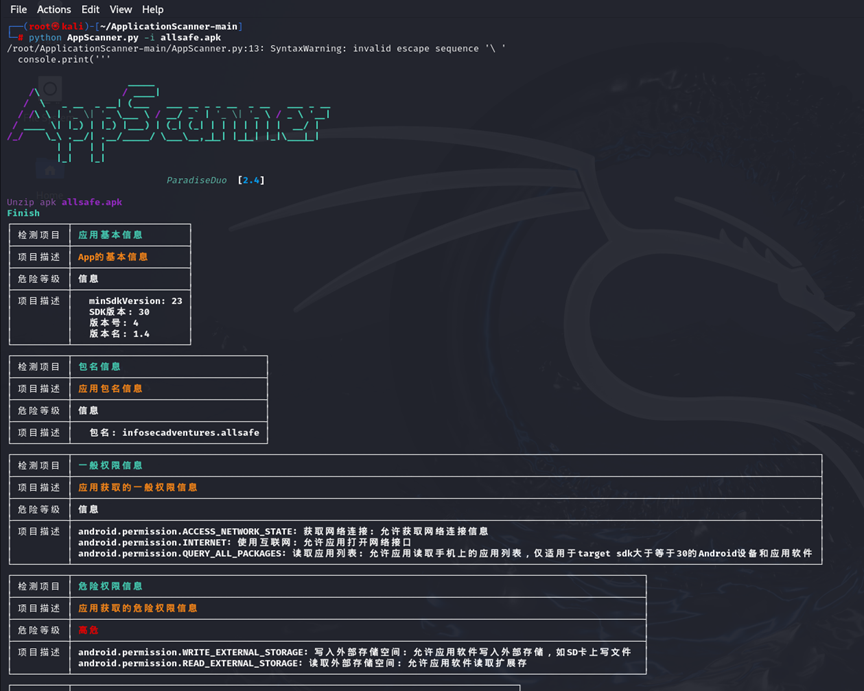Click the command text 'AppScanner.py'
This screenshot has width=864, height=691.
click(102, 37)
